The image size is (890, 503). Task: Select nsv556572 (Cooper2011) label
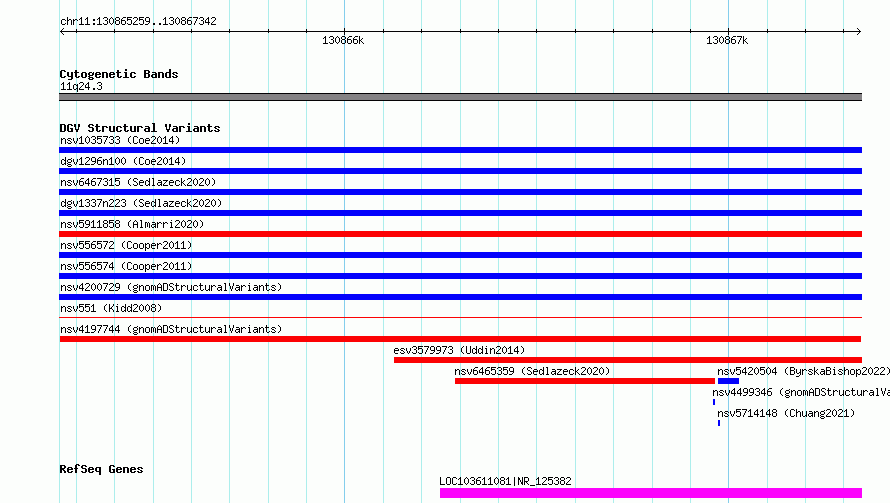pos(126,245)
